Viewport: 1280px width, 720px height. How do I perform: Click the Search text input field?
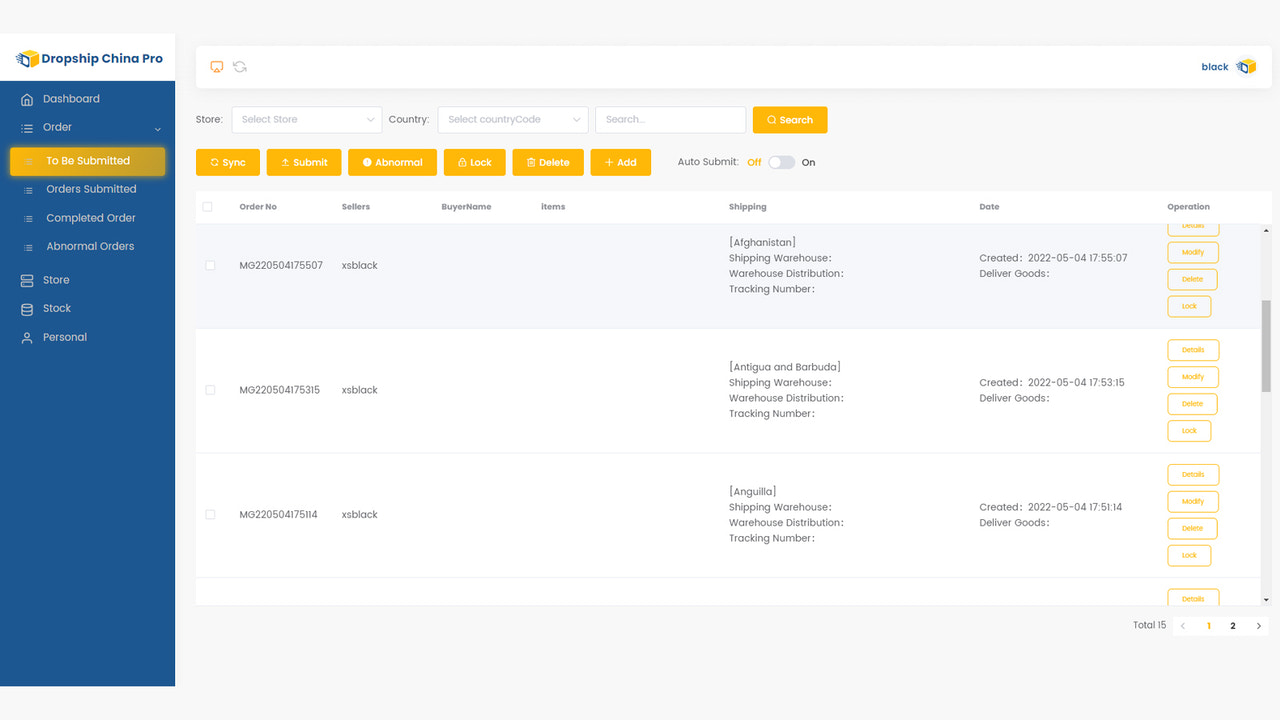click(x=671, y=120)
